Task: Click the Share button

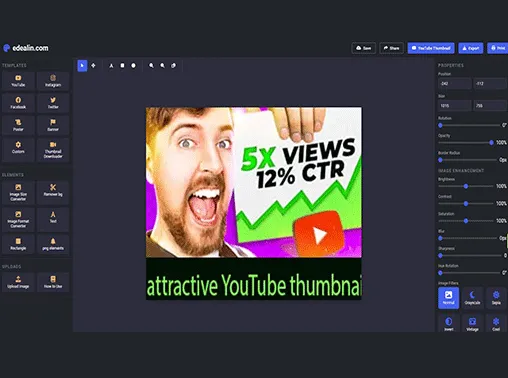Action: coord(391,48)
